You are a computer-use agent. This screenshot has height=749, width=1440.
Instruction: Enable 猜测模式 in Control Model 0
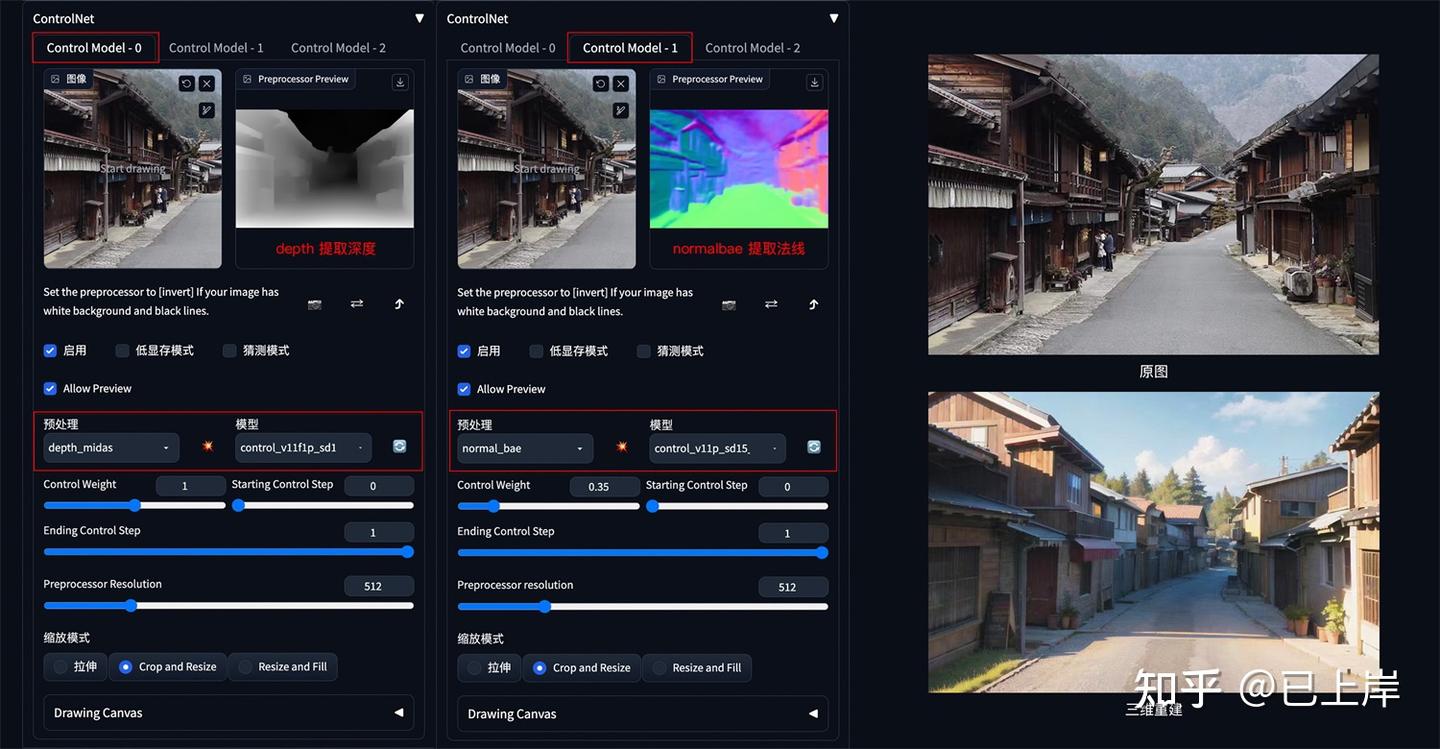tap(229, 350)
